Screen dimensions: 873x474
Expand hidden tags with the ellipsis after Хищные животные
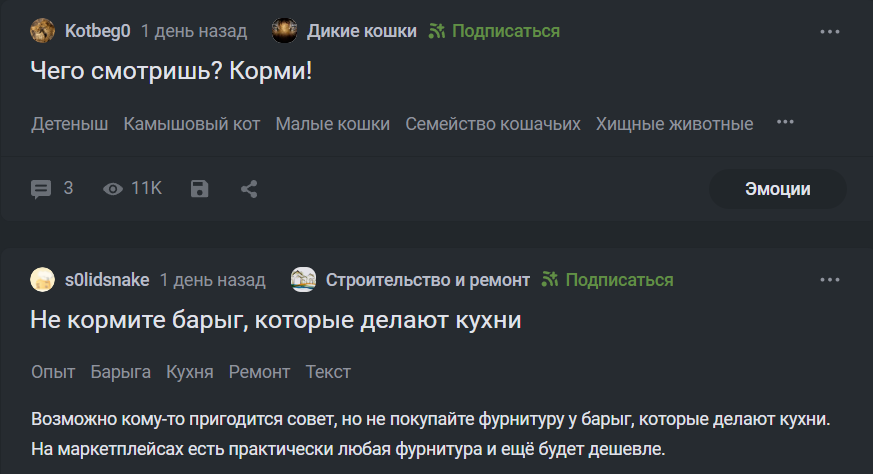point(785,122)
